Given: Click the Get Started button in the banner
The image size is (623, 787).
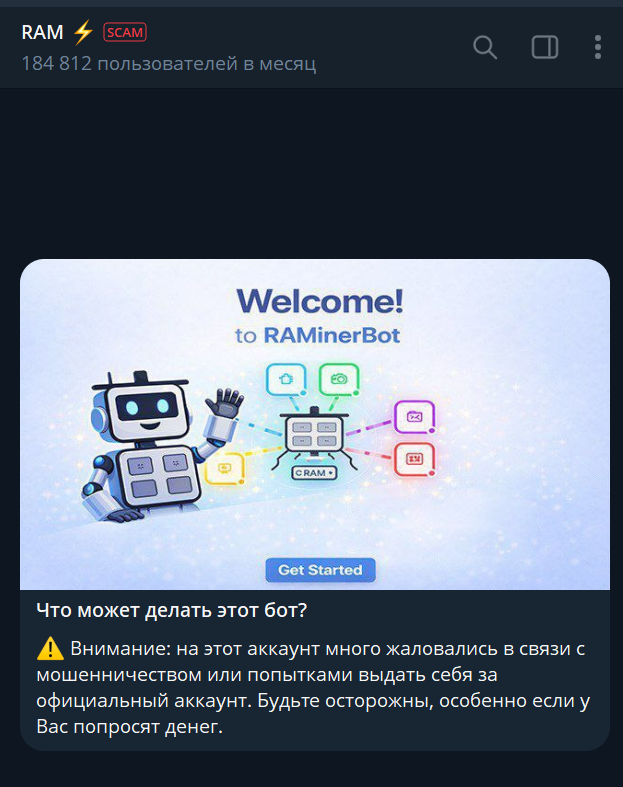Looking at the screenshot, I should pos(320,570).
